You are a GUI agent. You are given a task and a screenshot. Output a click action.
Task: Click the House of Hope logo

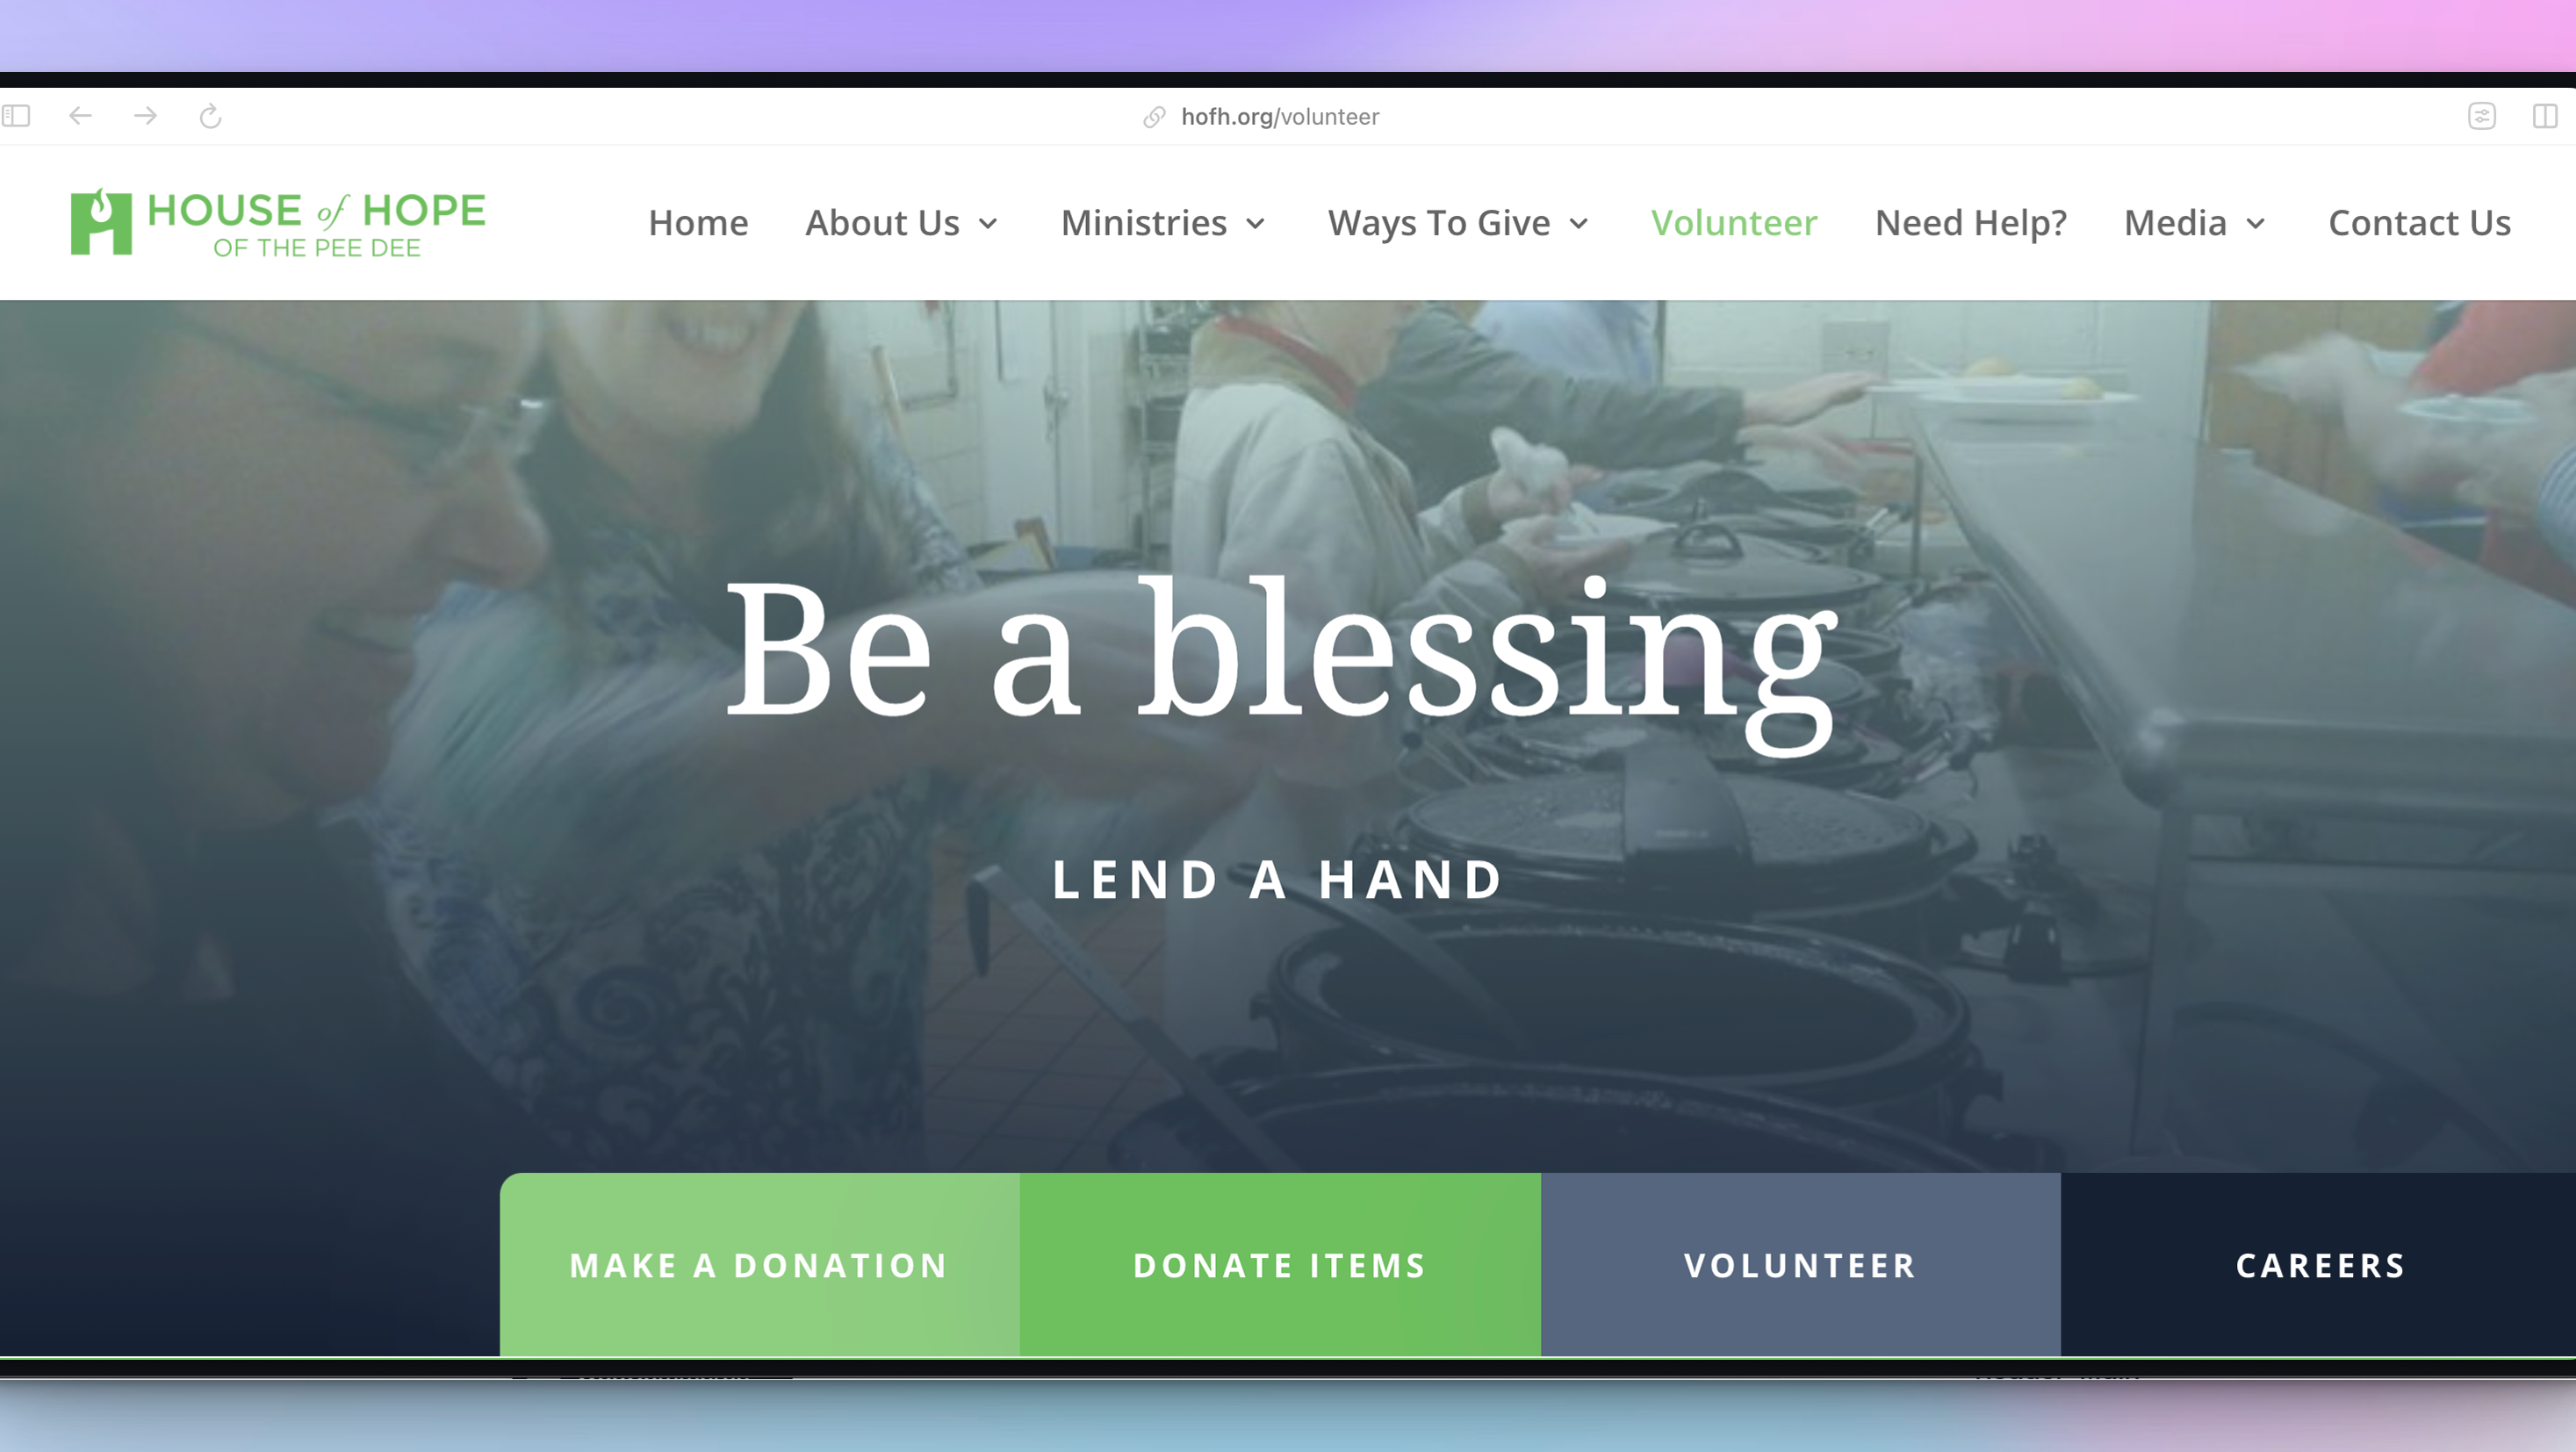[278, 222]
